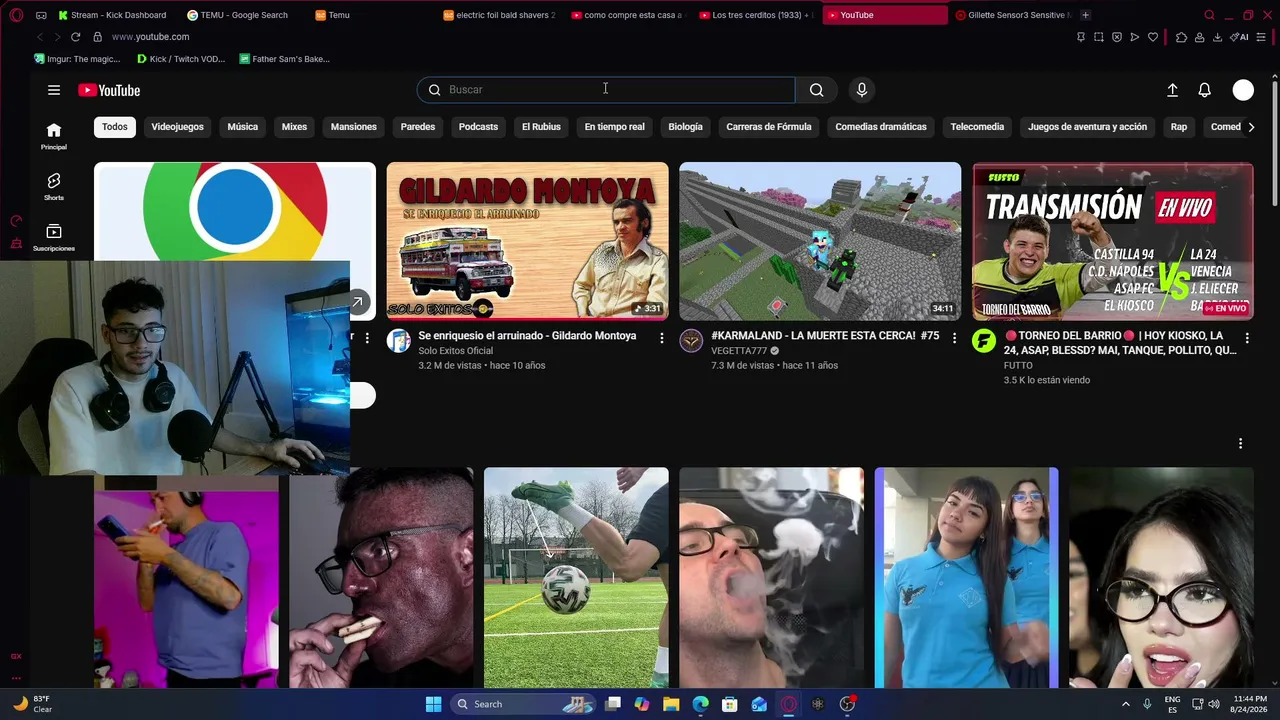This screenshot has height=720, width=1280.
Task: Open YouTube notifications bell
Action: (x=1205, y=90)
